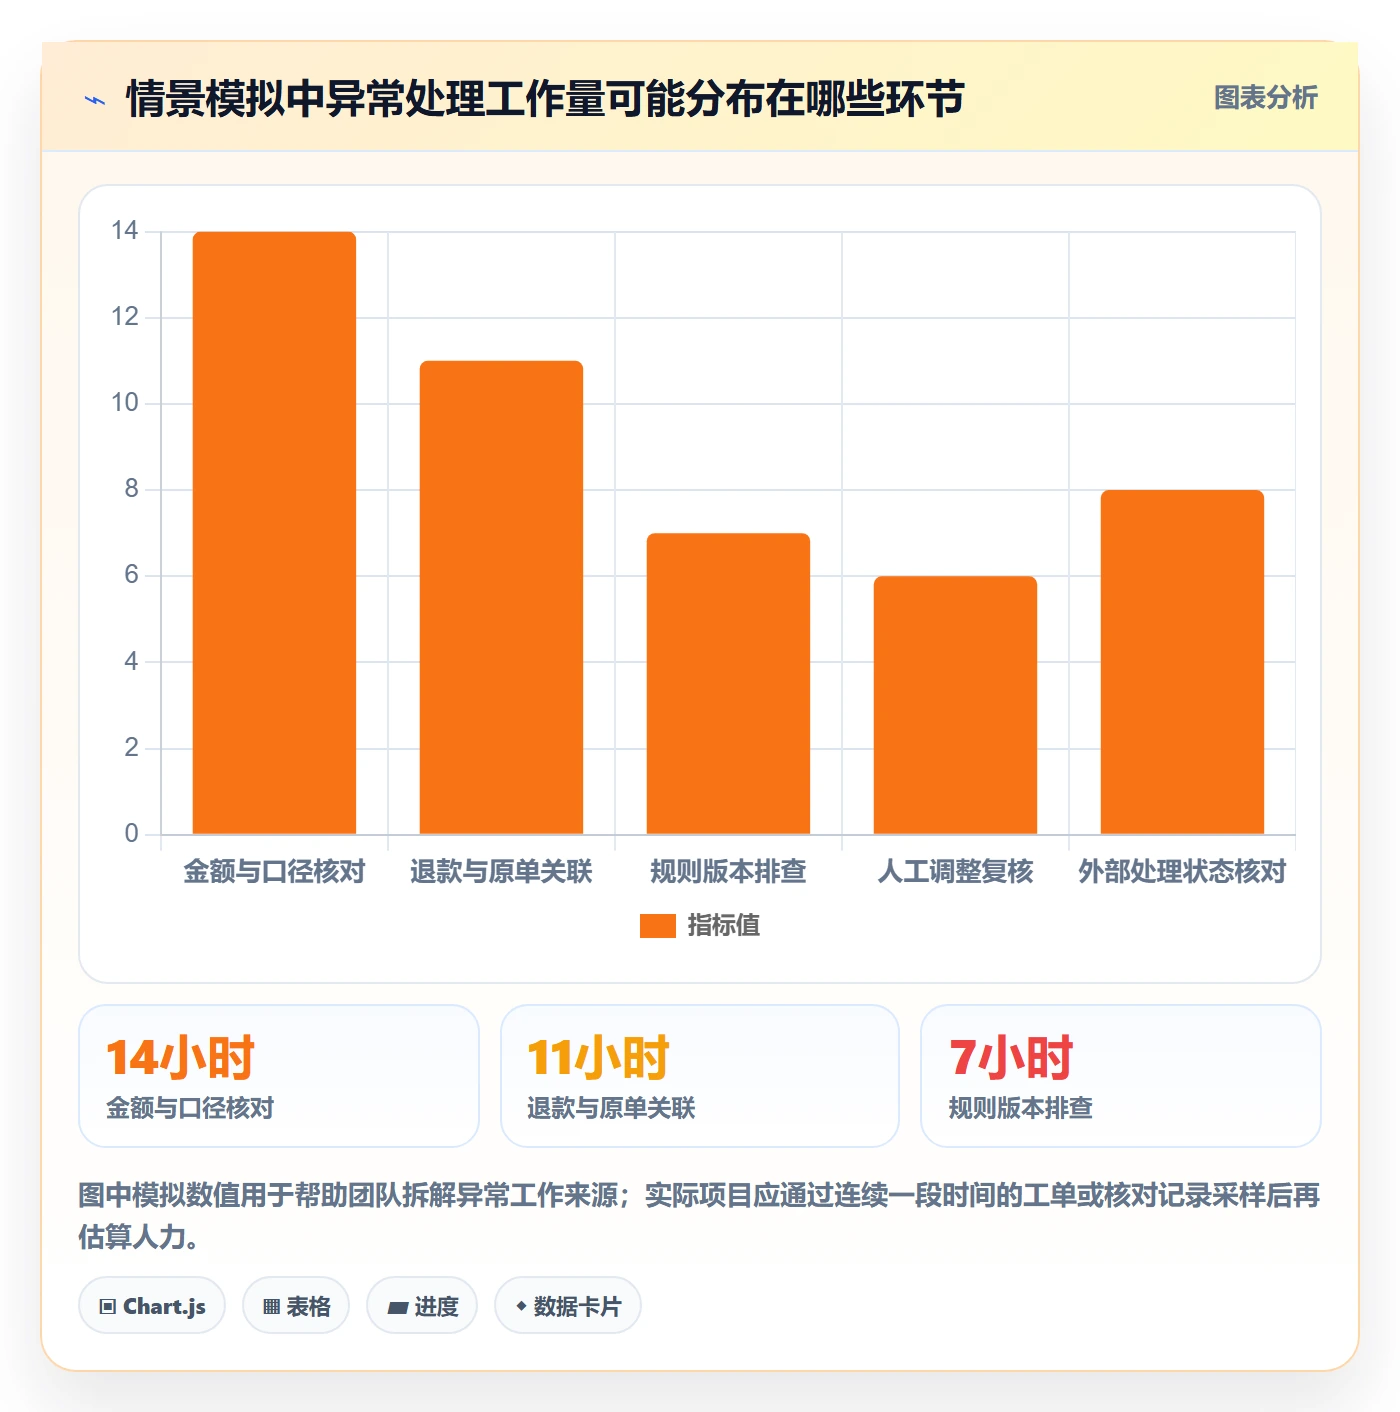Image resolution: width=1400 pixels, height=1412 pixels.
Task: Open the 14小时 data card
Action: point(279,1076)
